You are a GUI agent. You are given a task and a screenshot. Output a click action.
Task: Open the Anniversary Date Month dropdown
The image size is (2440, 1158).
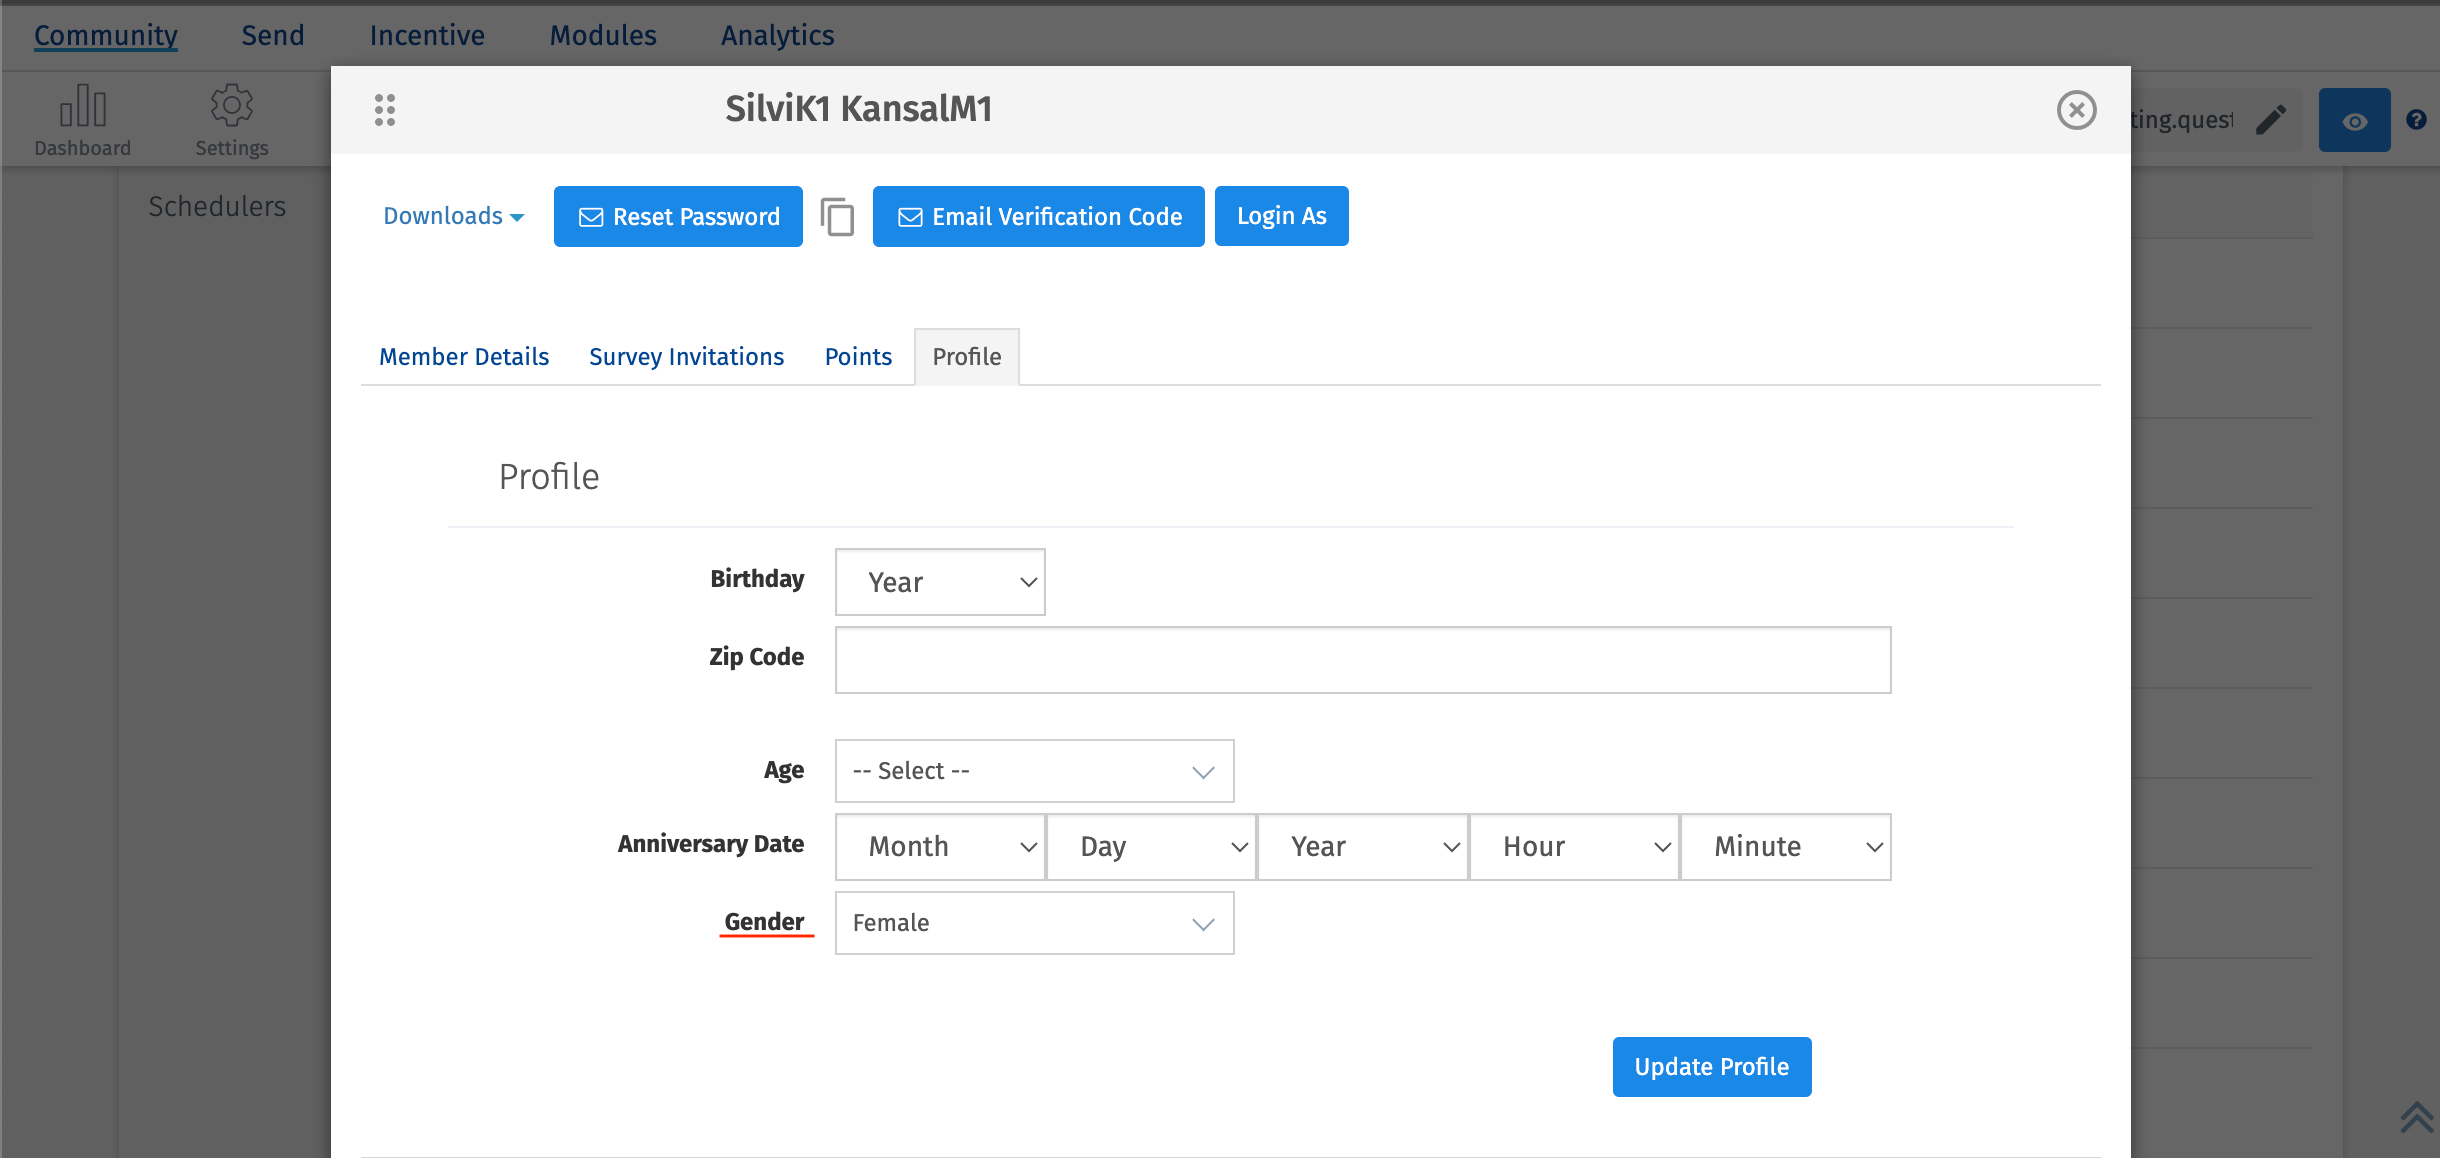pos(940,847)
